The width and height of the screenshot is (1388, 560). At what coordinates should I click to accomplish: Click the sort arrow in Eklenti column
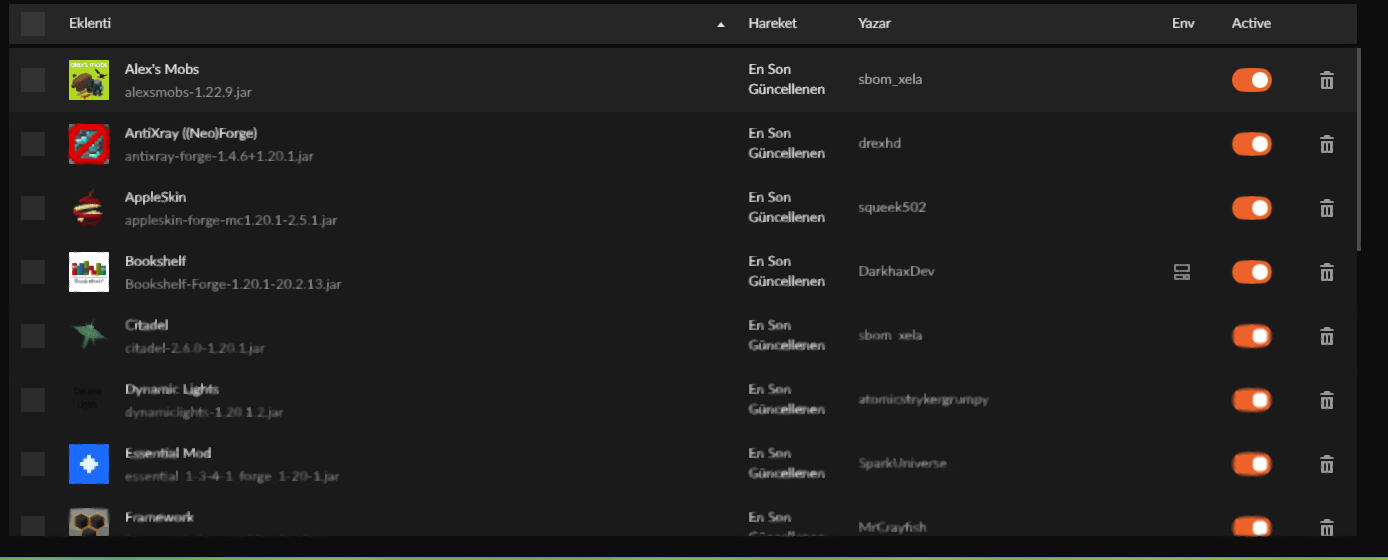point(721,24)
